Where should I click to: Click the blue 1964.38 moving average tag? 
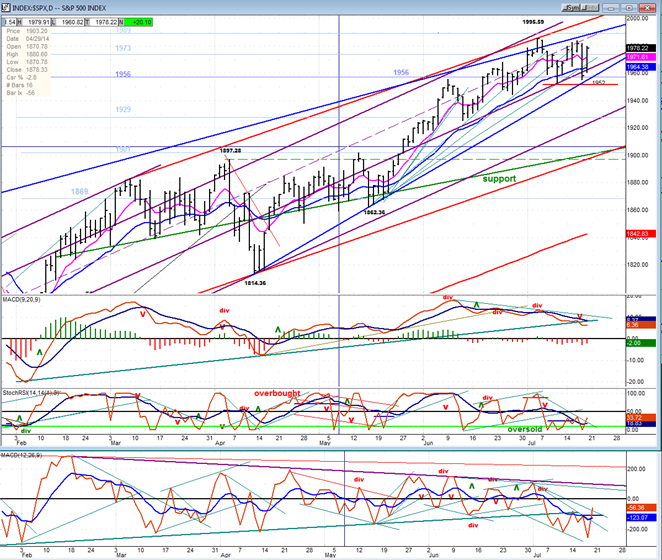(640, 67)
